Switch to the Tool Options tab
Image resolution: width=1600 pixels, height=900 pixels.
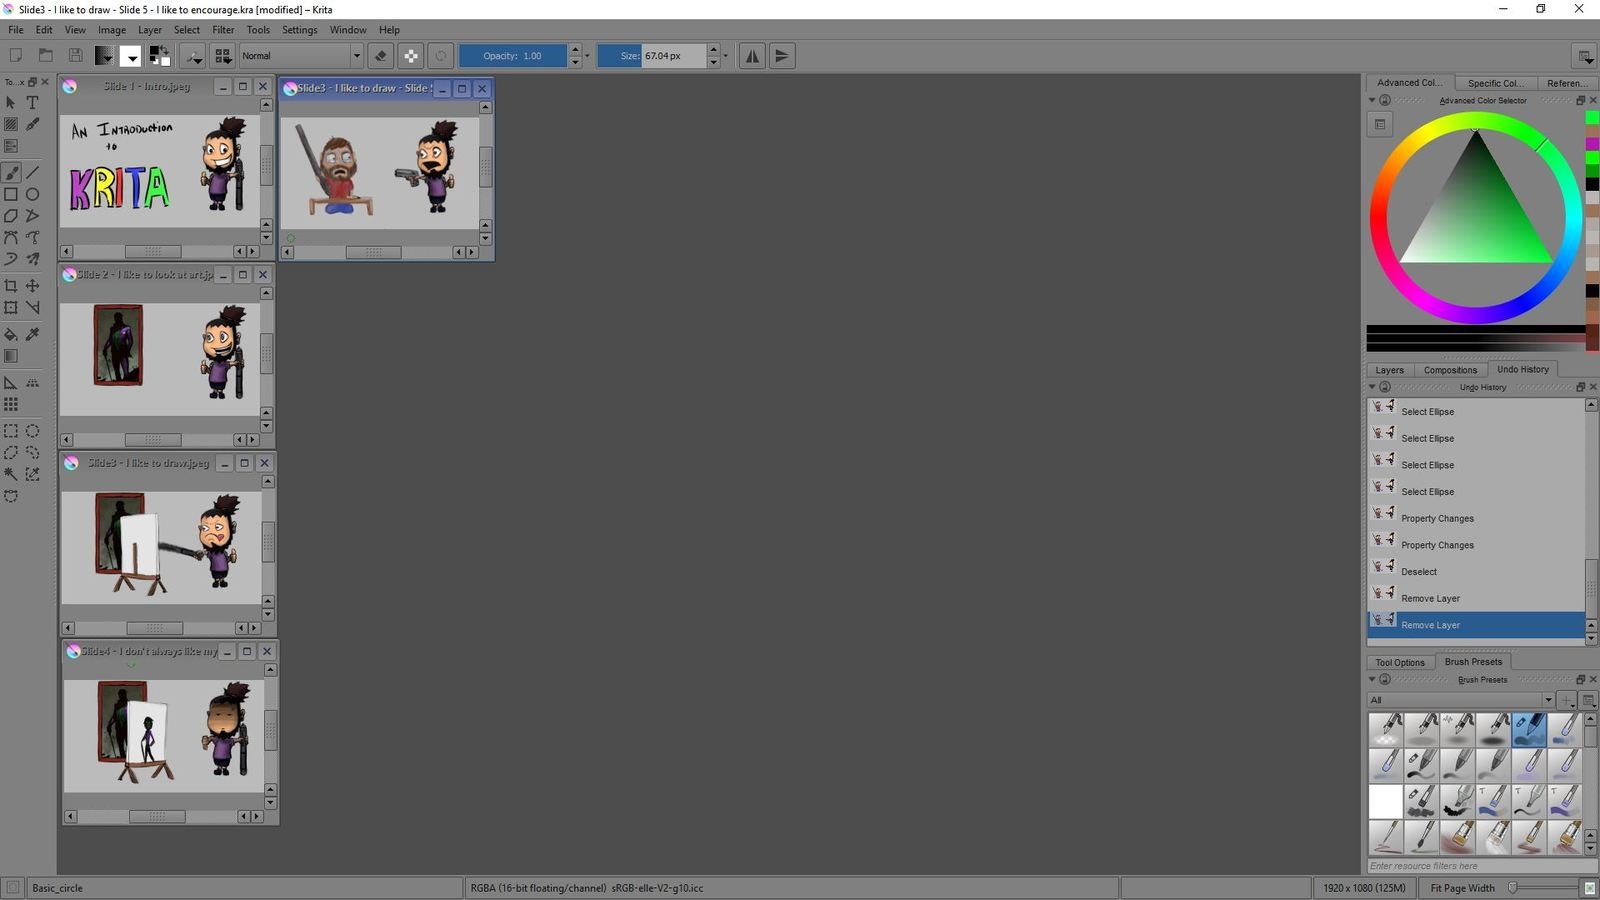click(x=1400, y=662)
